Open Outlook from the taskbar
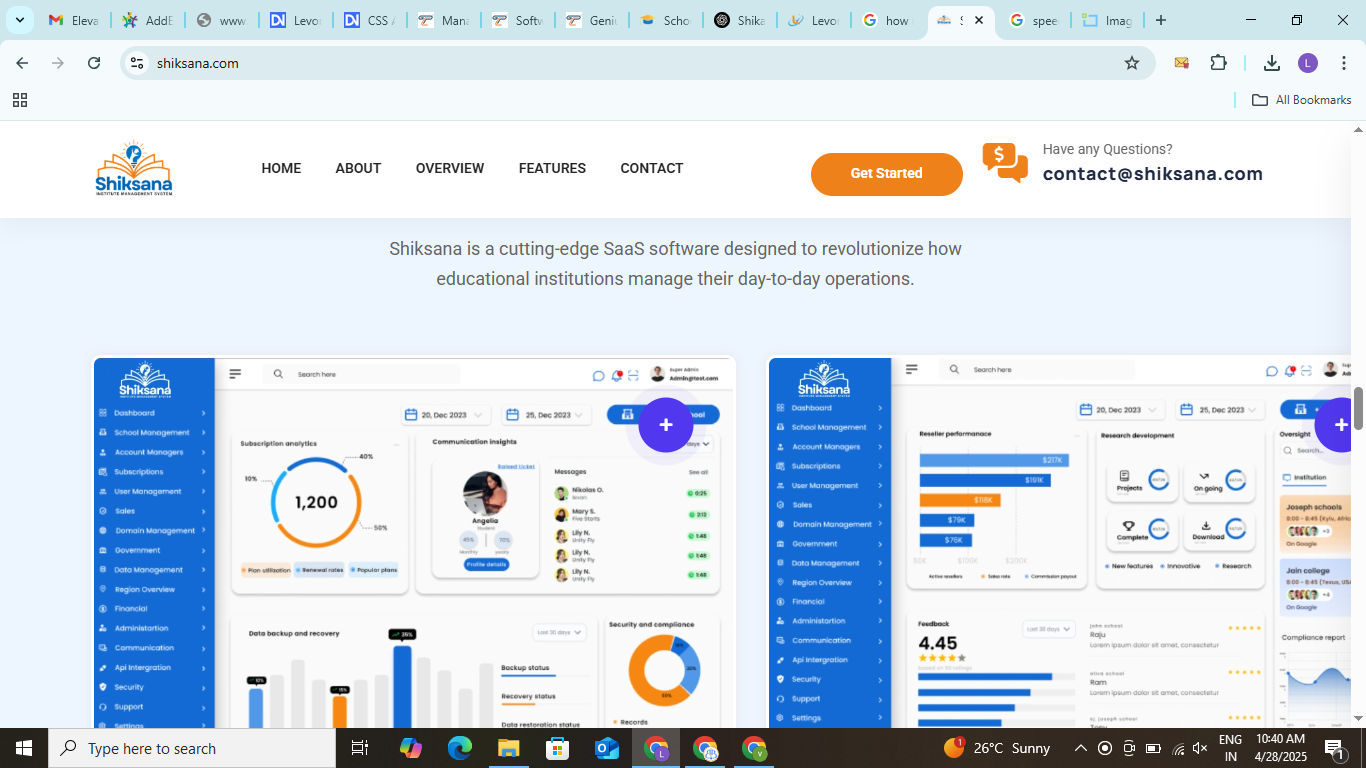Image resolution: width=1366 pixels, height=768 pixels. [x=606, y=748]
